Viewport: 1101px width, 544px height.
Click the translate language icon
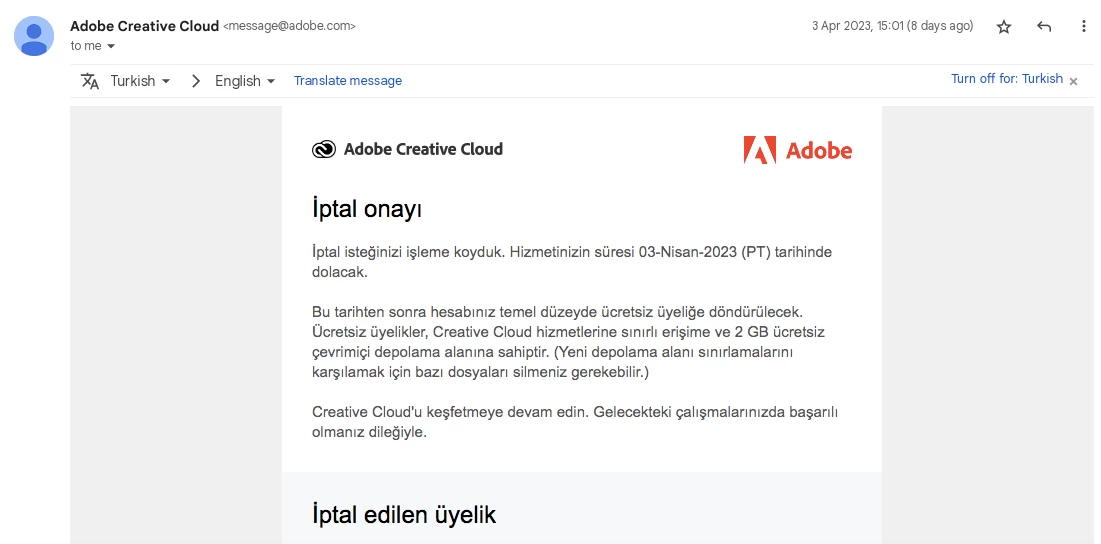point(90,81)
